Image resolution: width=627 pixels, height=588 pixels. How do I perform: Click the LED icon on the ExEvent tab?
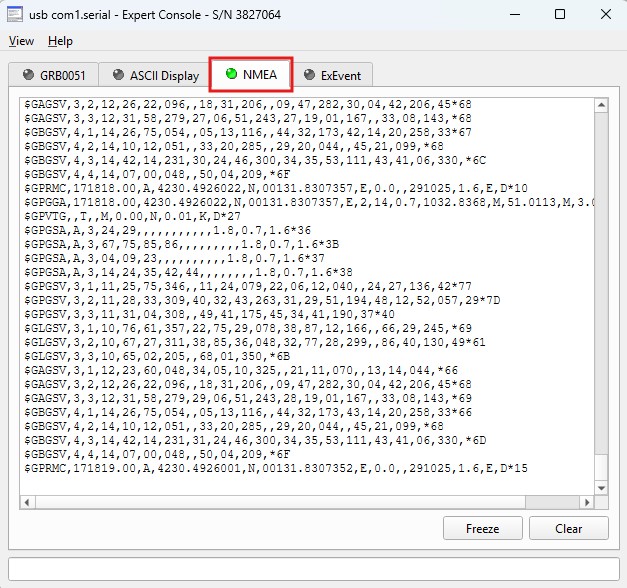[x=309, y=75]
